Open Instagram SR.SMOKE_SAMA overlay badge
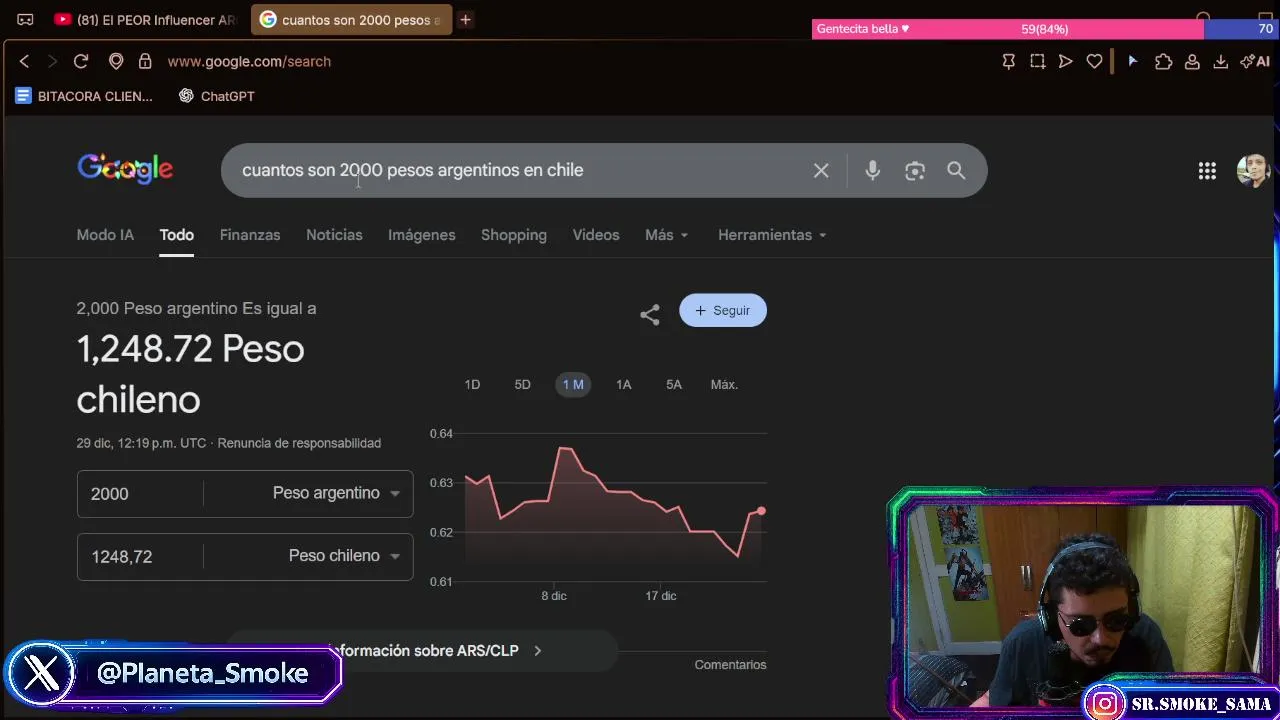Image resolution: width=1280 pixels, height=720 pixels. 1182,704
